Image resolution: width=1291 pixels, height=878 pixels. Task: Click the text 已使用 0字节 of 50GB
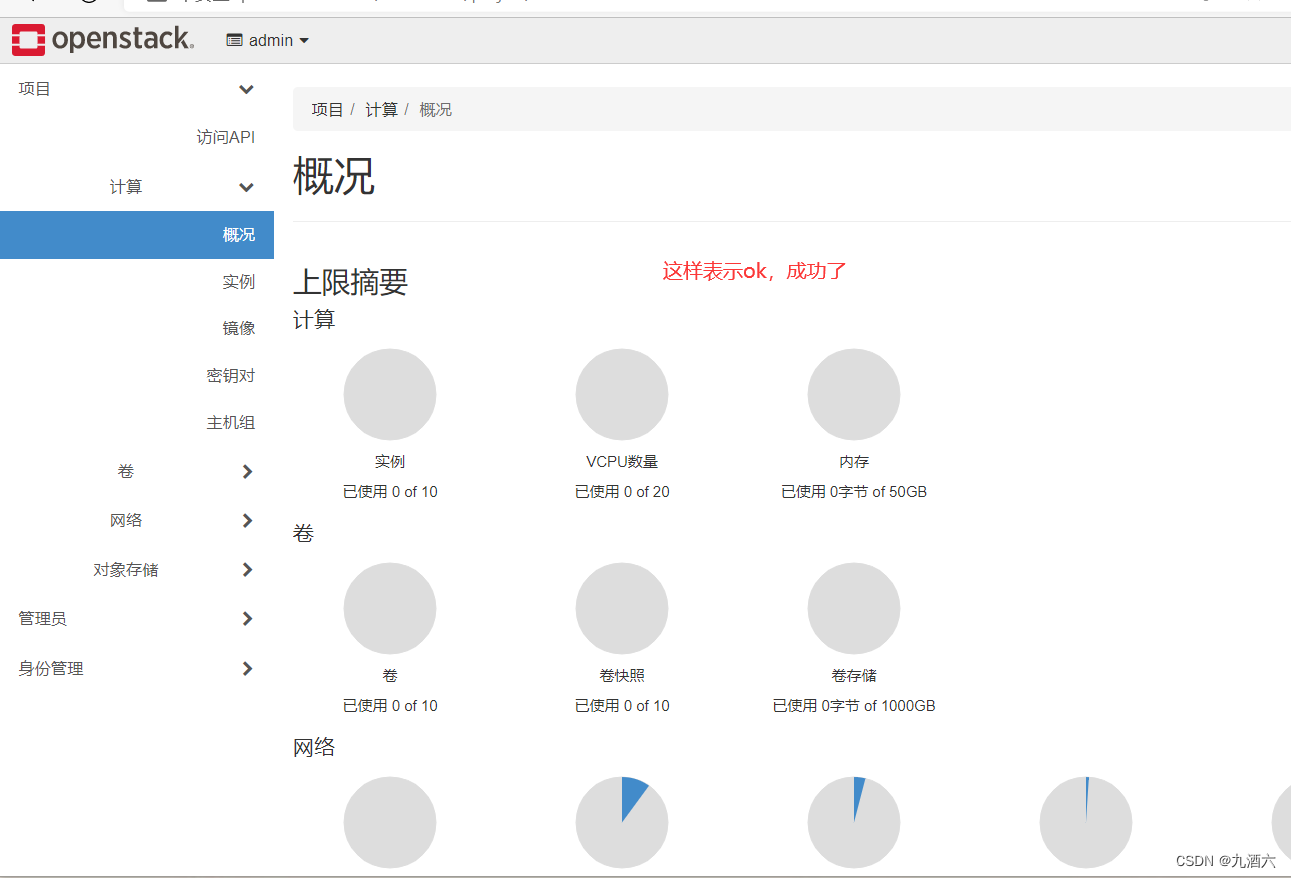854,492
